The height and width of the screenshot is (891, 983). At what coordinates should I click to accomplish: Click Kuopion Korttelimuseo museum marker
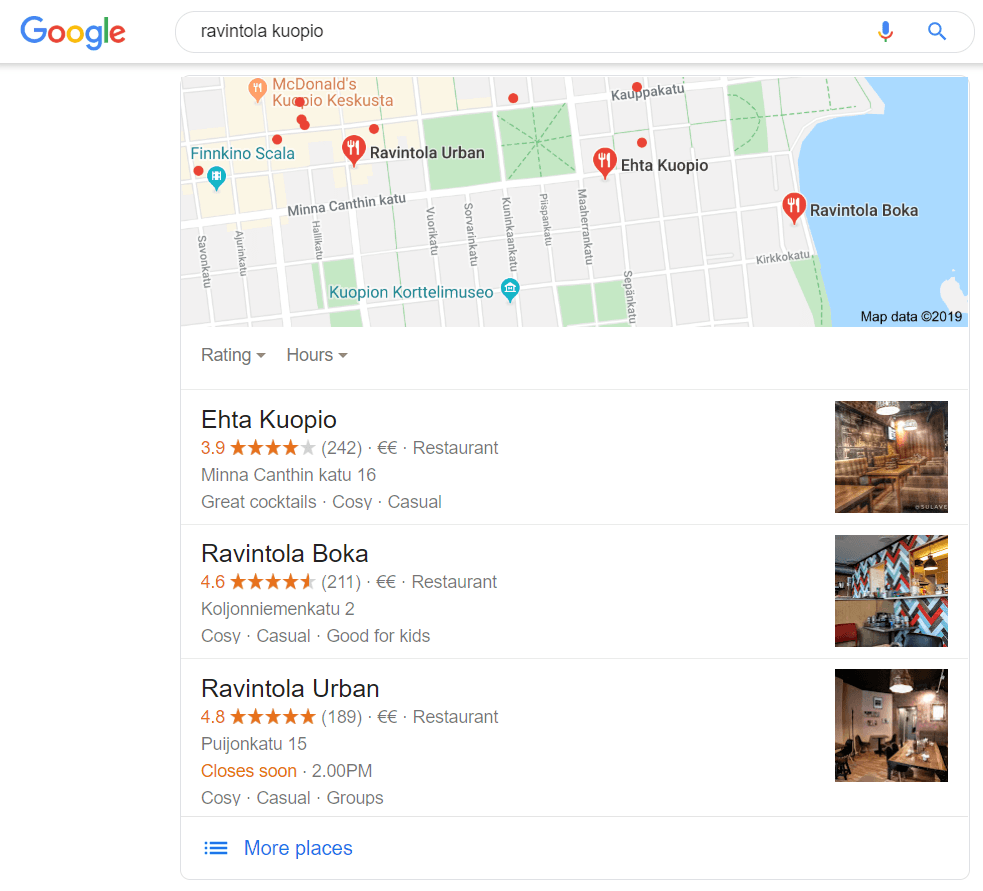coord(510,290)
